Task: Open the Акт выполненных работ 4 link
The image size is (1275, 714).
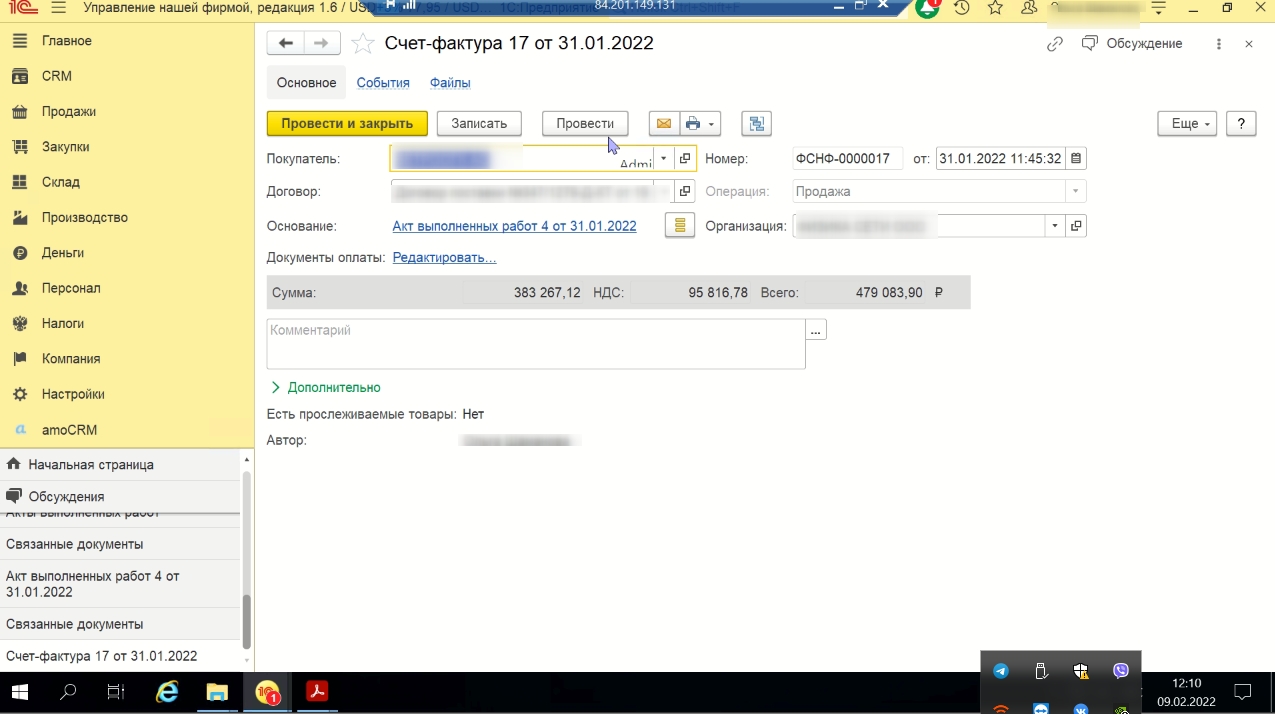Action: click(514, 226)
